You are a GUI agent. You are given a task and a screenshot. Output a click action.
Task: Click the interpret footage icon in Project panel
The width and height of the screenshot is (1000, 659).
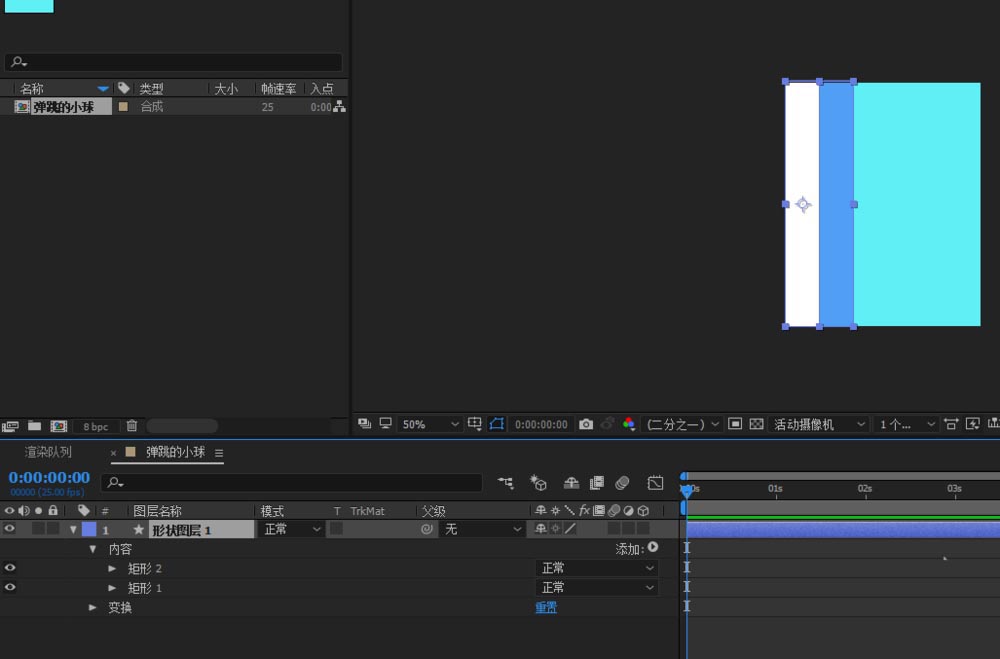pyautogui.click(x=10, y=426)
